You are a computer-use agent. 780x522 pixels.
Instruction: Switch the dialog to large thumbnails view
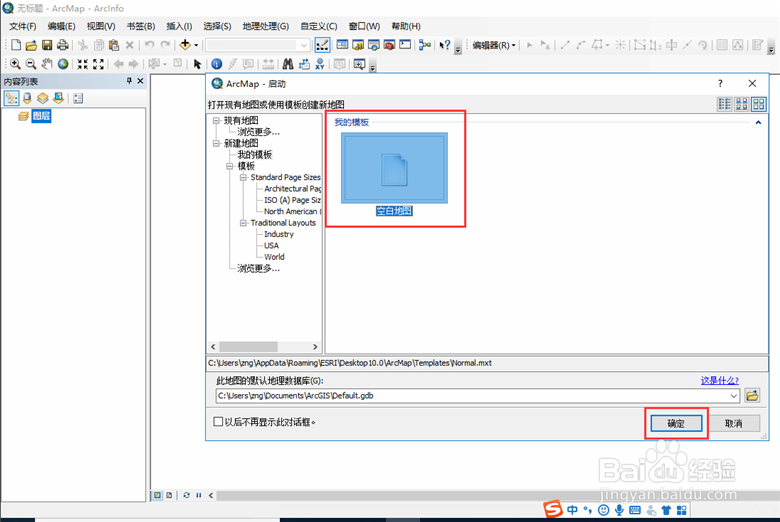click(759, 104)
